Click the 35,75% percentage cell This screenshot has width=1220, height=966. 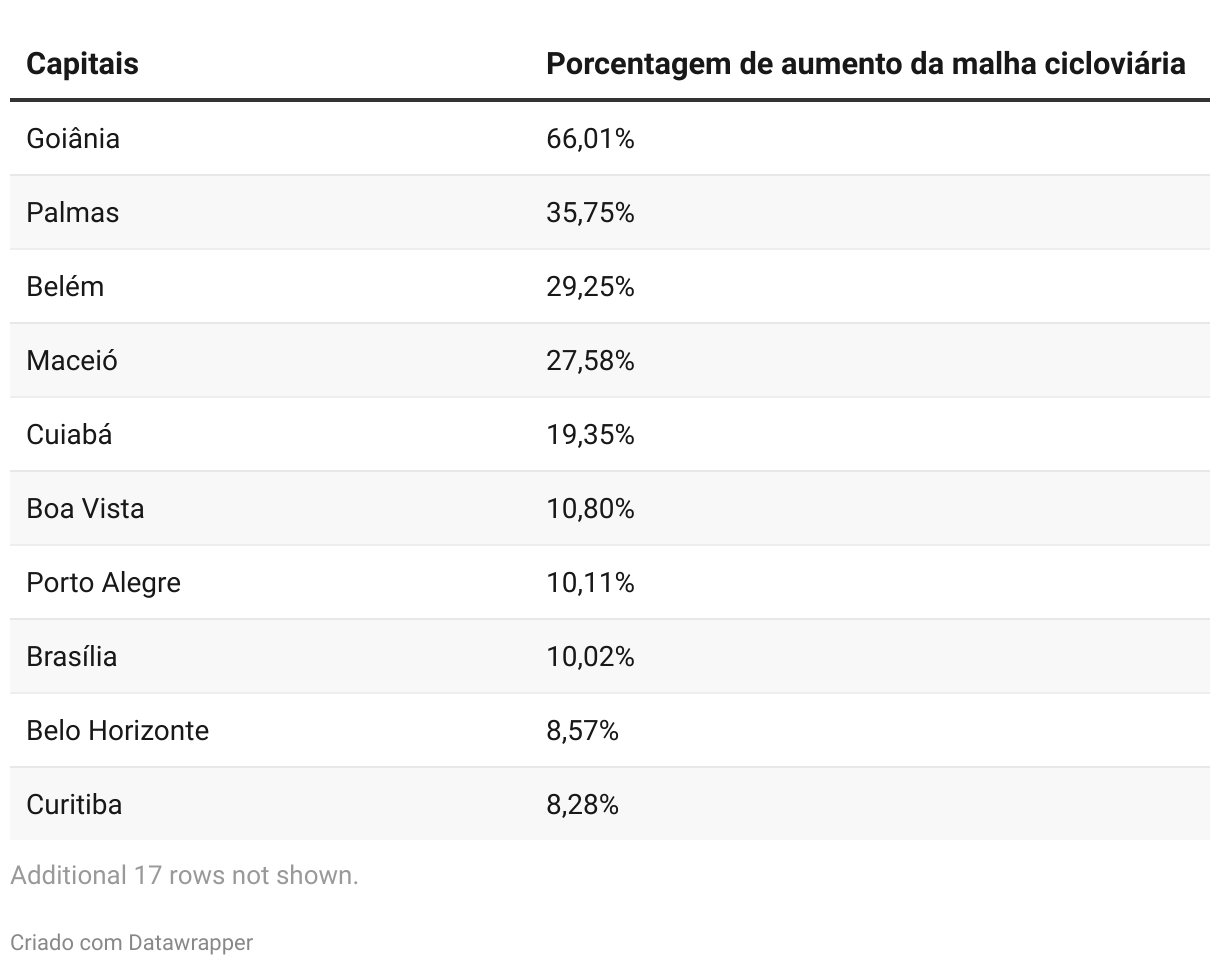(590, 212)
